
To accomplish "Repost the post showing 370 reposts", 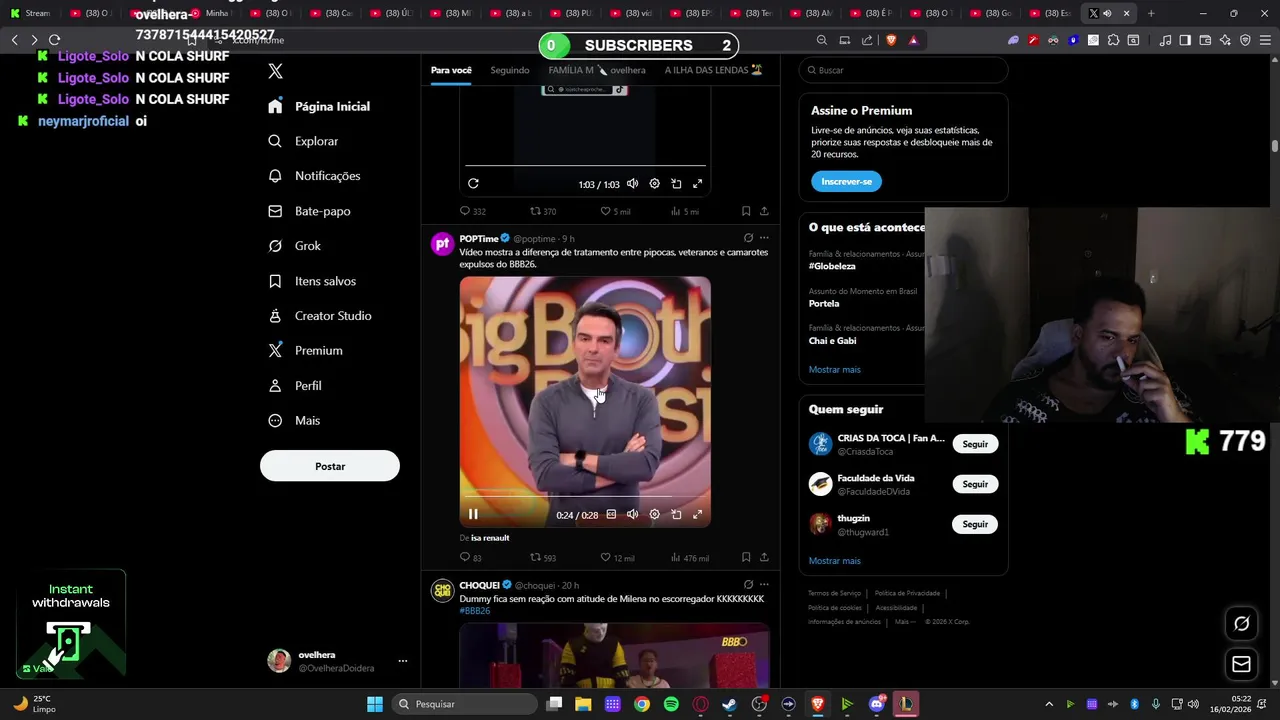I will coord(543,212).
